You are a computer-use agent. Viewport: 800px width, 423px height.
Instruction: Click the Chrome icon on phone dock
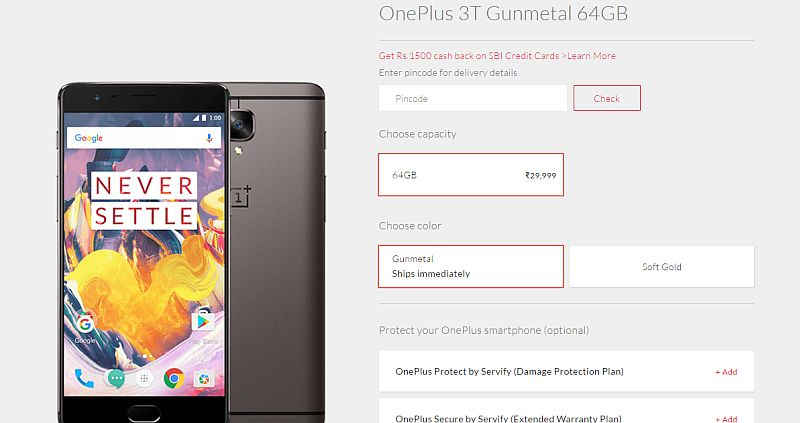174,379
